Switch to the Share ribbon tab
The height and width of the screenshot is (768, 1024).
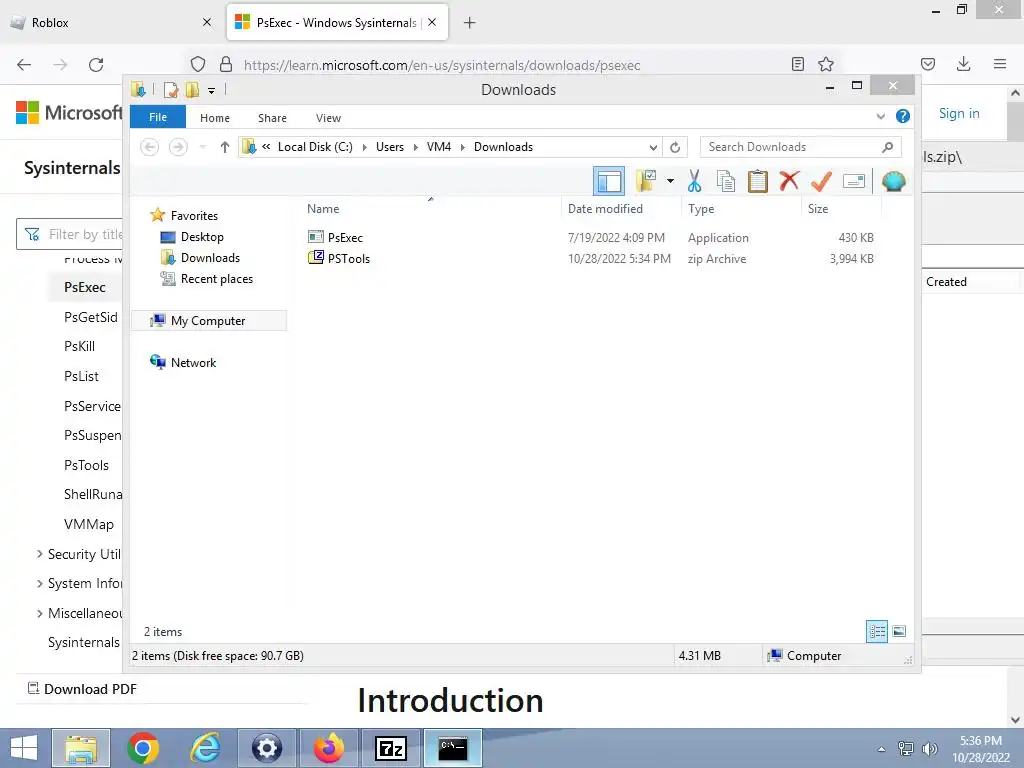(272, 118)
